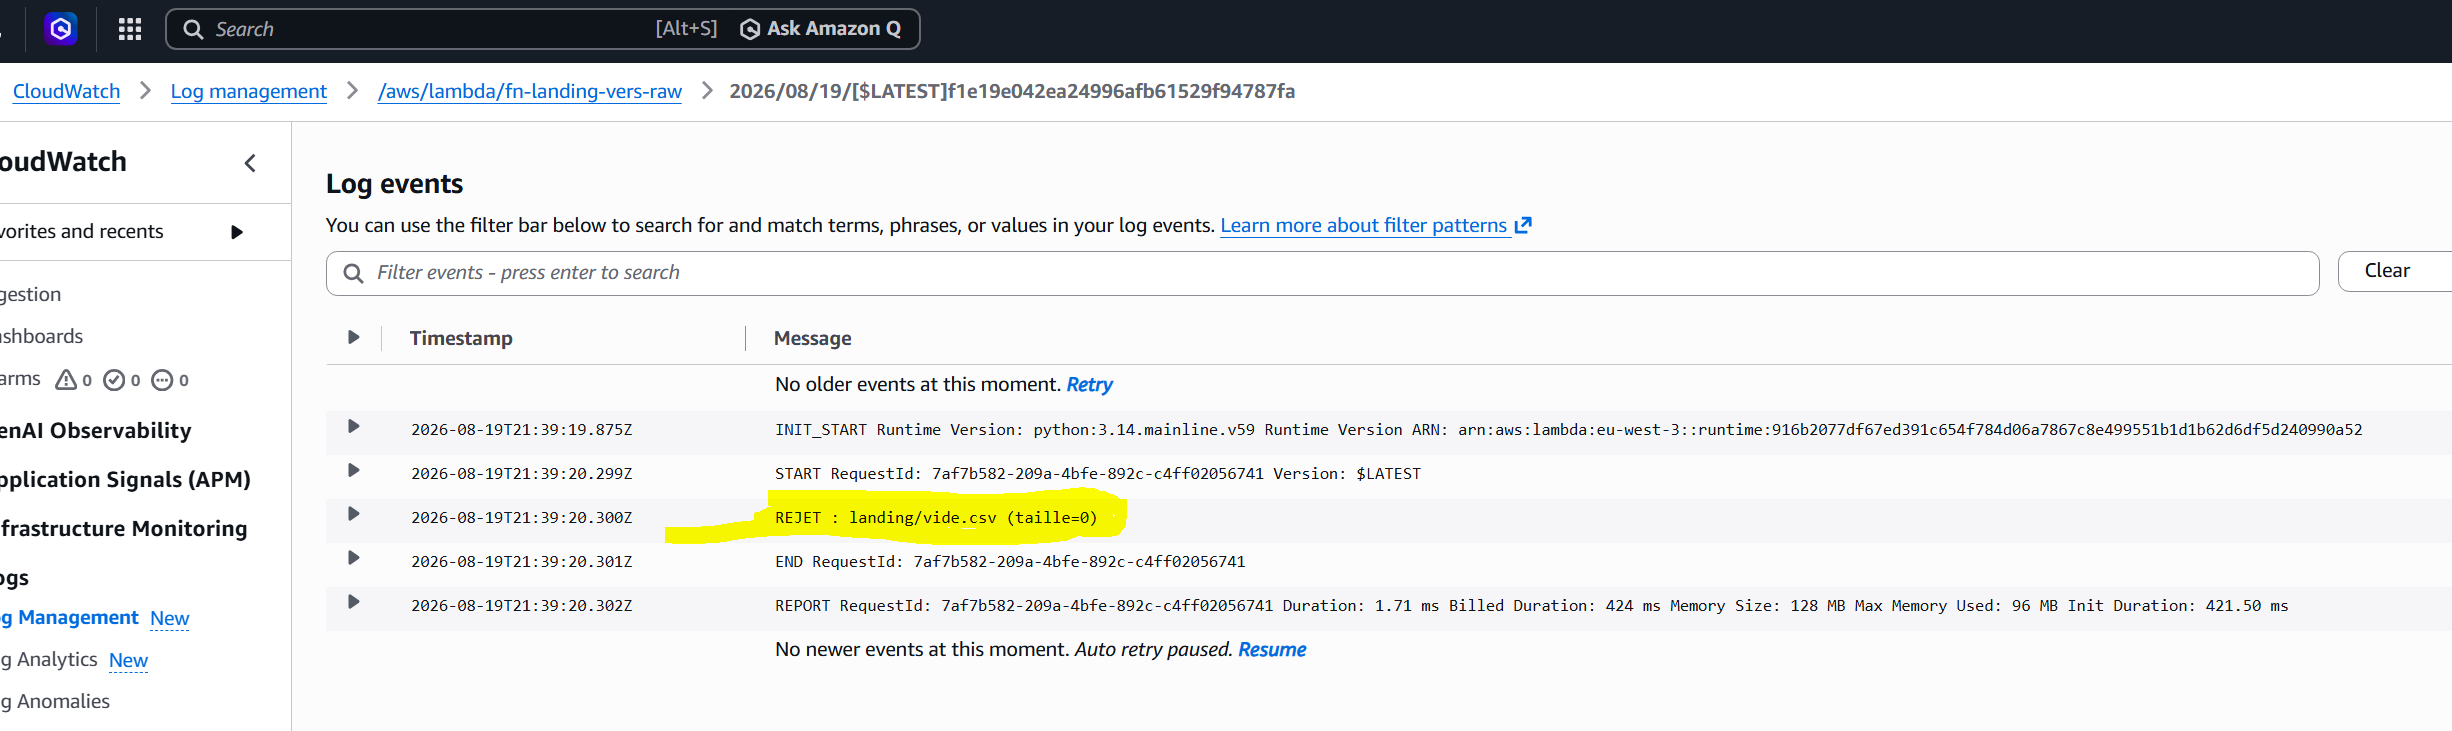Expand the END RequestId log event row

(353, 558)
